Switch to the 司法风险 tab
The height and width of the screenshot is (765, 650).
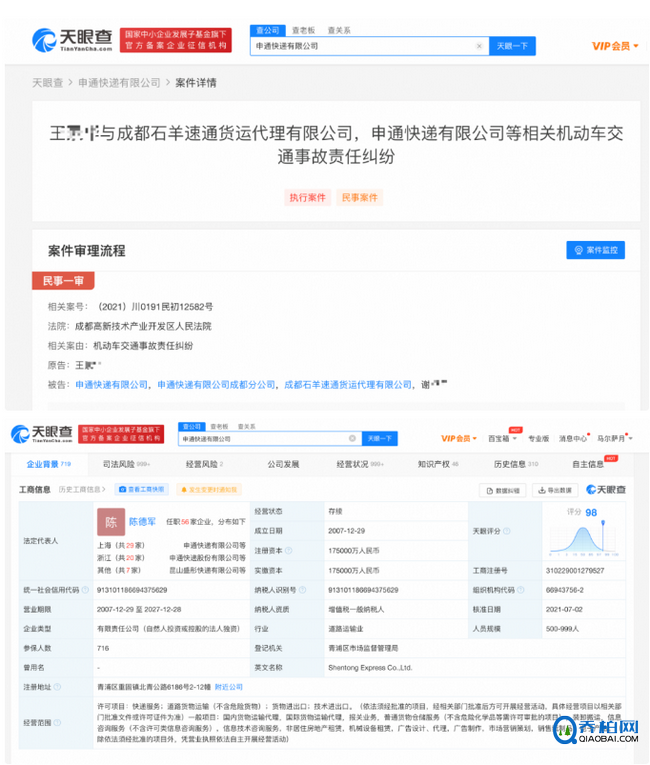coord(126,464)
